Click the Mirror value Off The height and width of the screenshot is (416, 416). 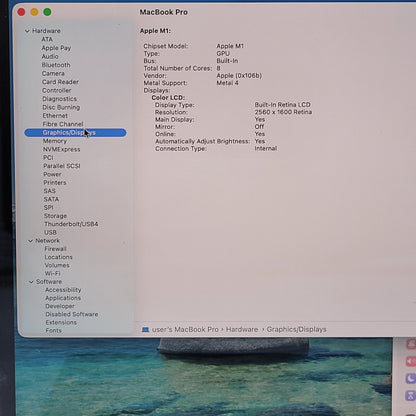[x=259, y=127]
